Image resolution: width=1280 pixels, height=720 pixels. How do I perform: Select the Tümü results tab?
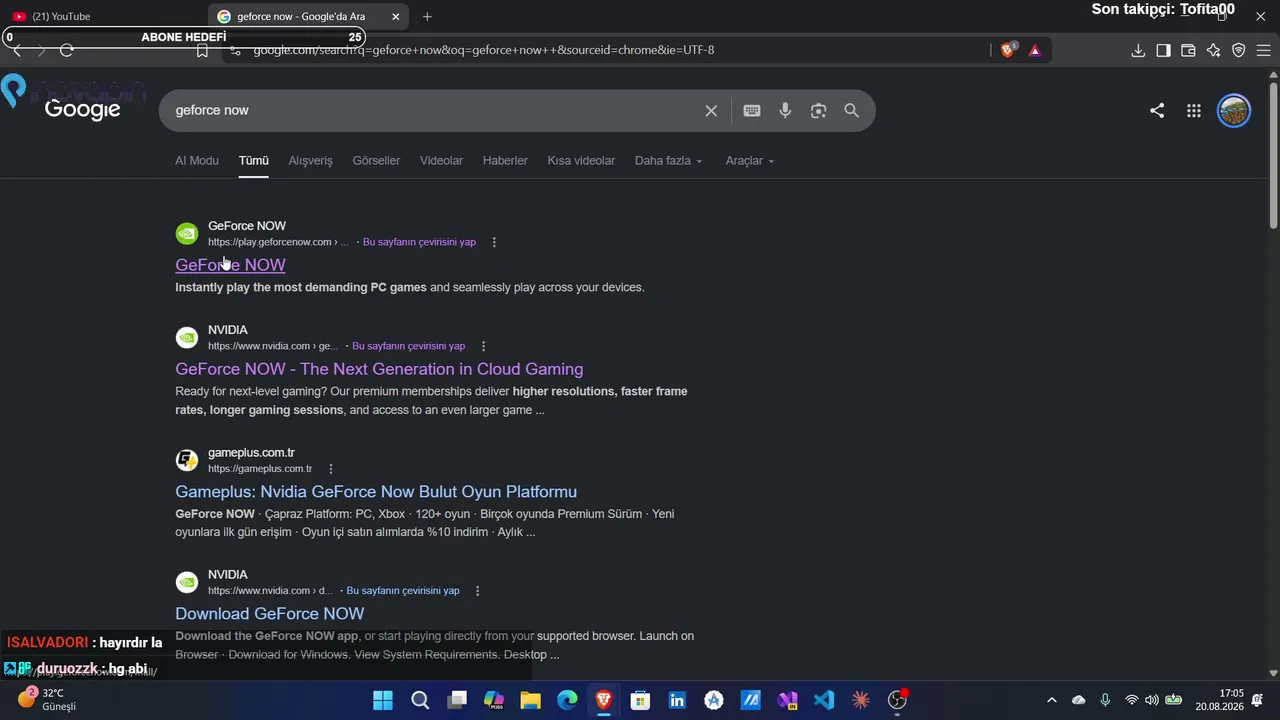pyautogui.click(x=254, y=161)
